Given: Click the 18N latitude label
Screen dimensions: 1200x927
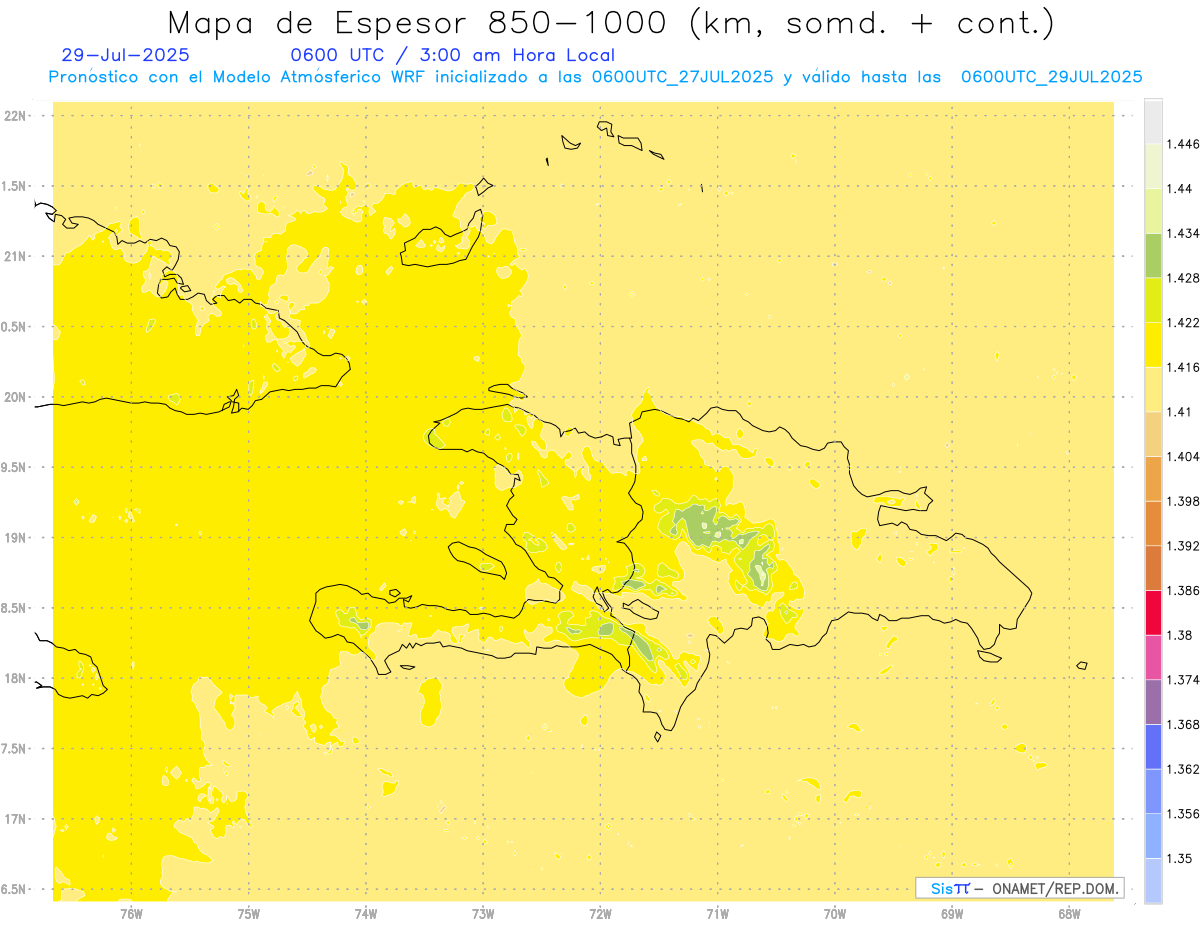Looking at the screenshot, I should pos(17,679).
